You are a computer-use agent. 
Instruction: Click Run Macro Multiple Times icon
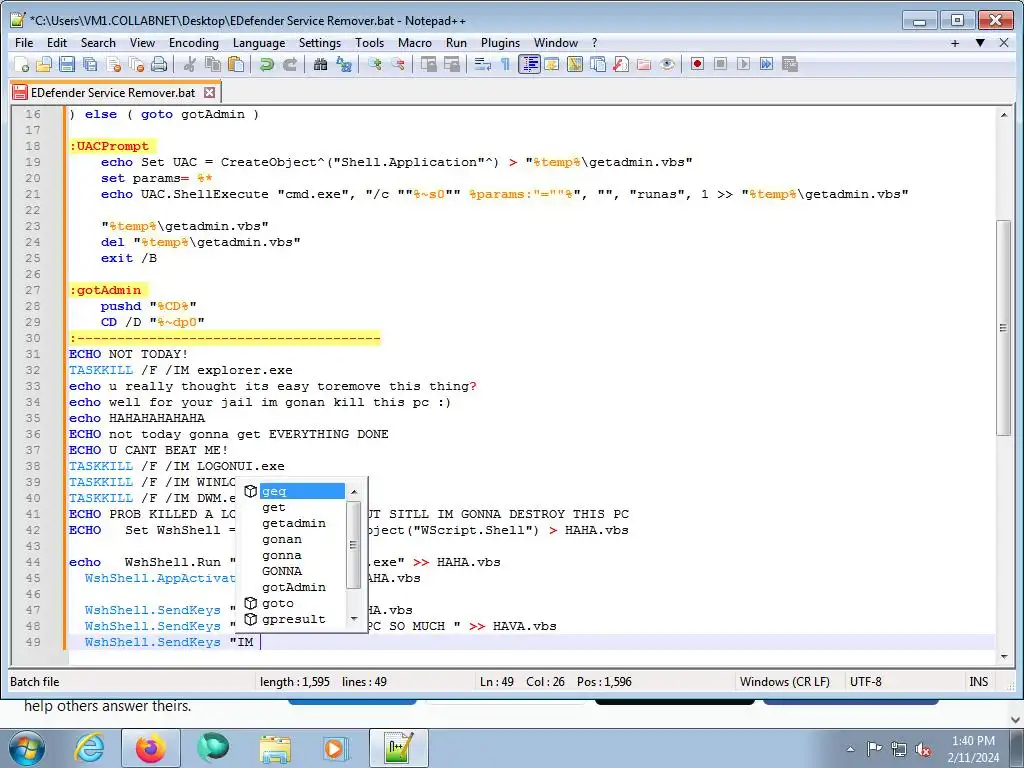tap(767, 64)
